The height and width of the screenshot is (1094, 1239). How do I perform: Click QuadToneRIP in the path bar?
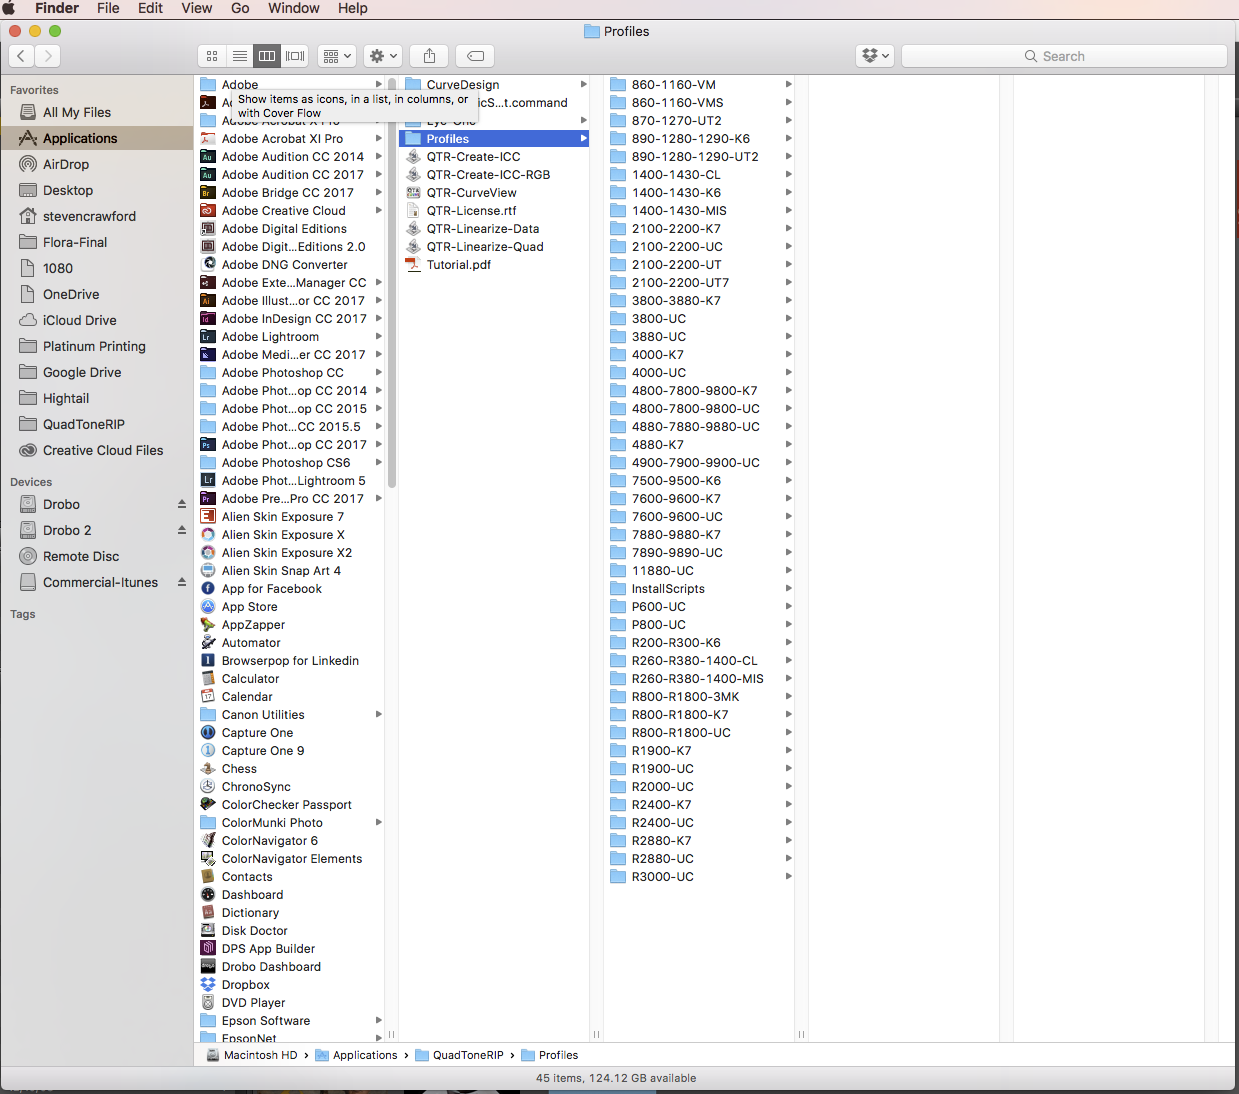tap(460, 1055)
